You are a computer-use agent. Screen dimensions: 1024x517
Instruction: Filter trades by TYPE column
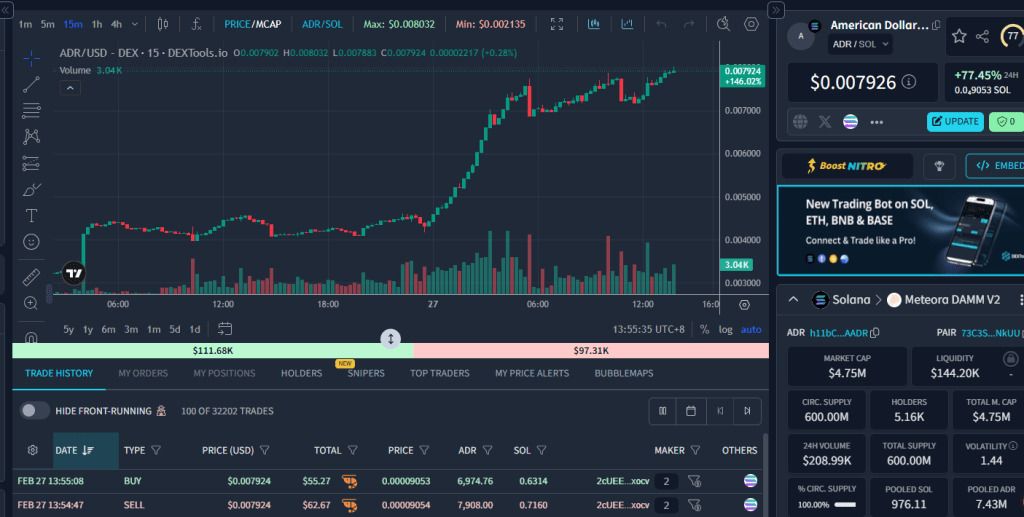pyautogui.click(x=156, y=450)
